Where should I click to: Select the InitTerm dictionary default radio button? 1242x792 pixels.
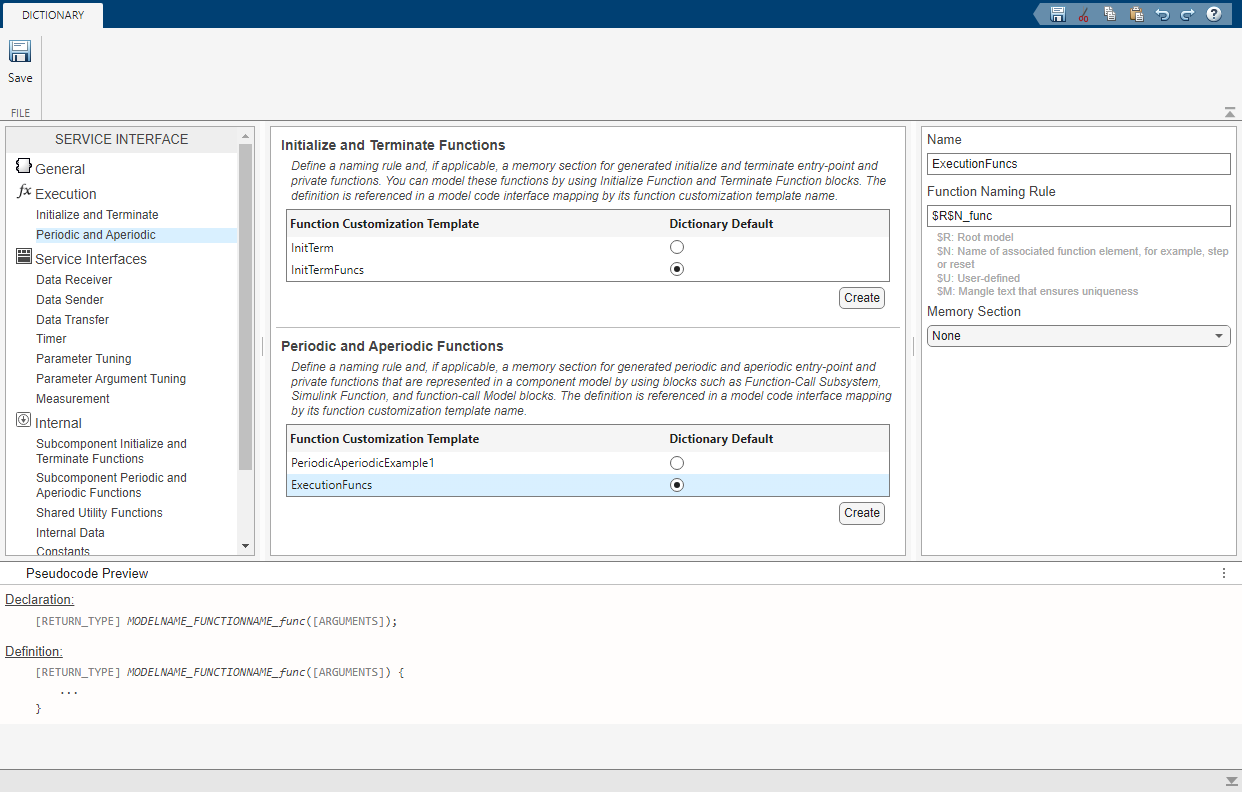[677, 247]
